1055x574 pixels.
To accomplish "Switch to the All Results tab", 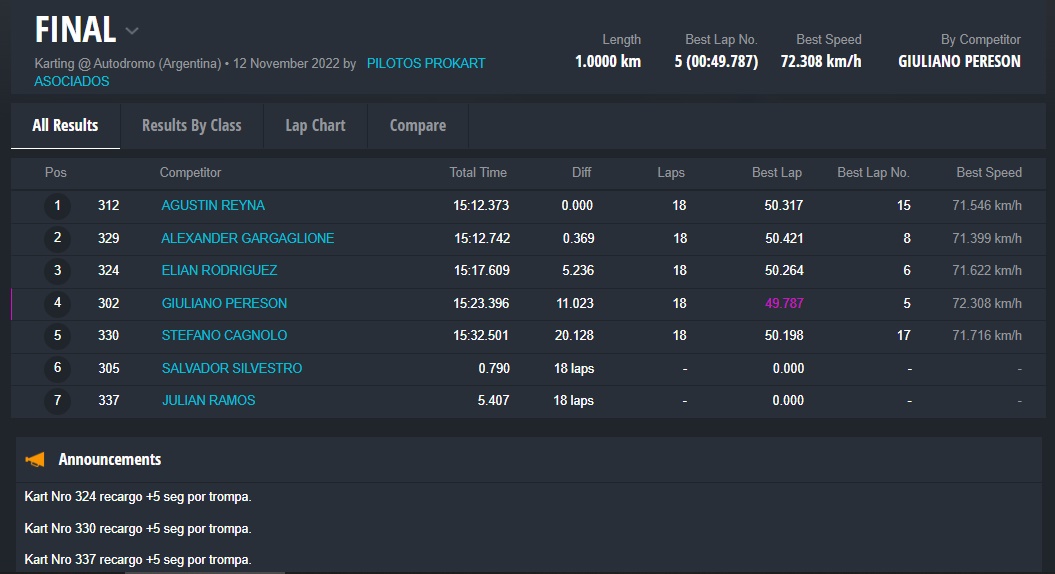I will point(65,126).
